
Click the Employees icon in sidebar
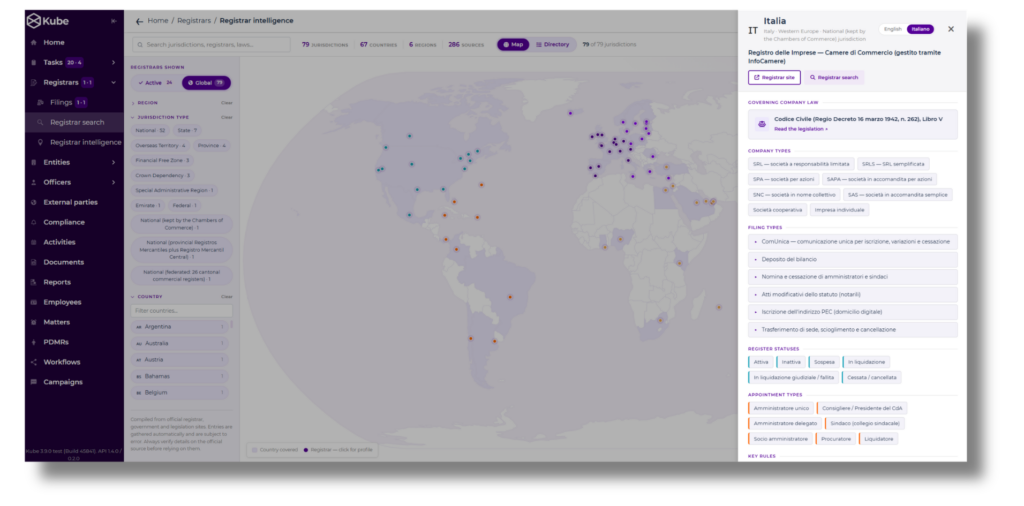coord(34,302)
